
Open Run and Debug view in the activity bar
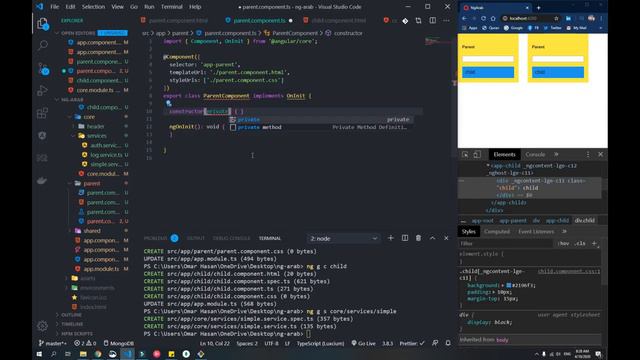tap(42, 90)
